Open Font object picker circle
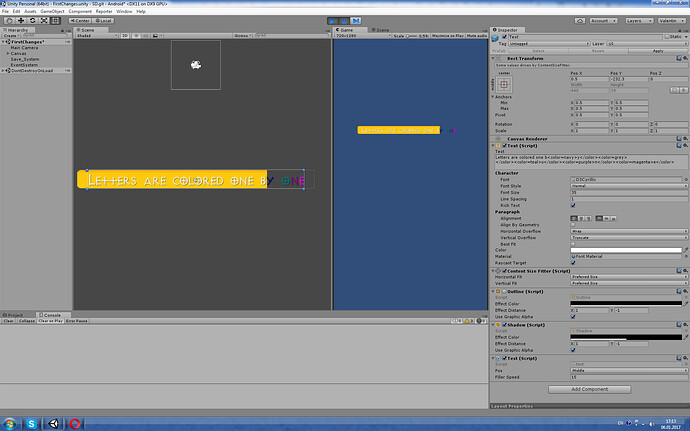The width and height of the screenshot is (690, 431). 686,180
